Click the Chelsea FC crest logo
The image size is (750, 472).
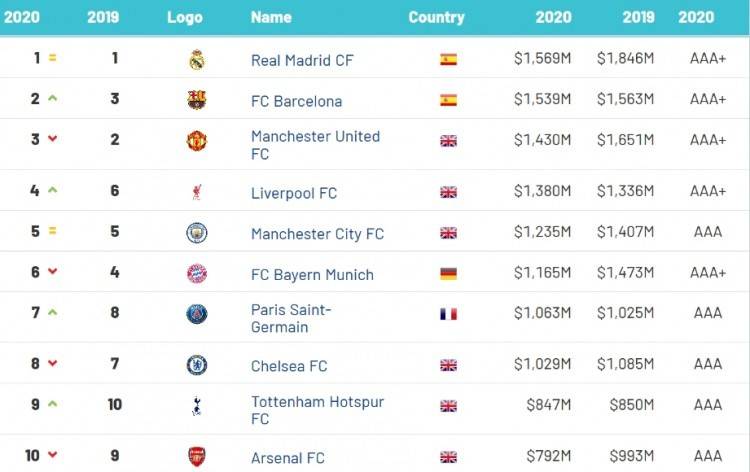click(197, 365)
